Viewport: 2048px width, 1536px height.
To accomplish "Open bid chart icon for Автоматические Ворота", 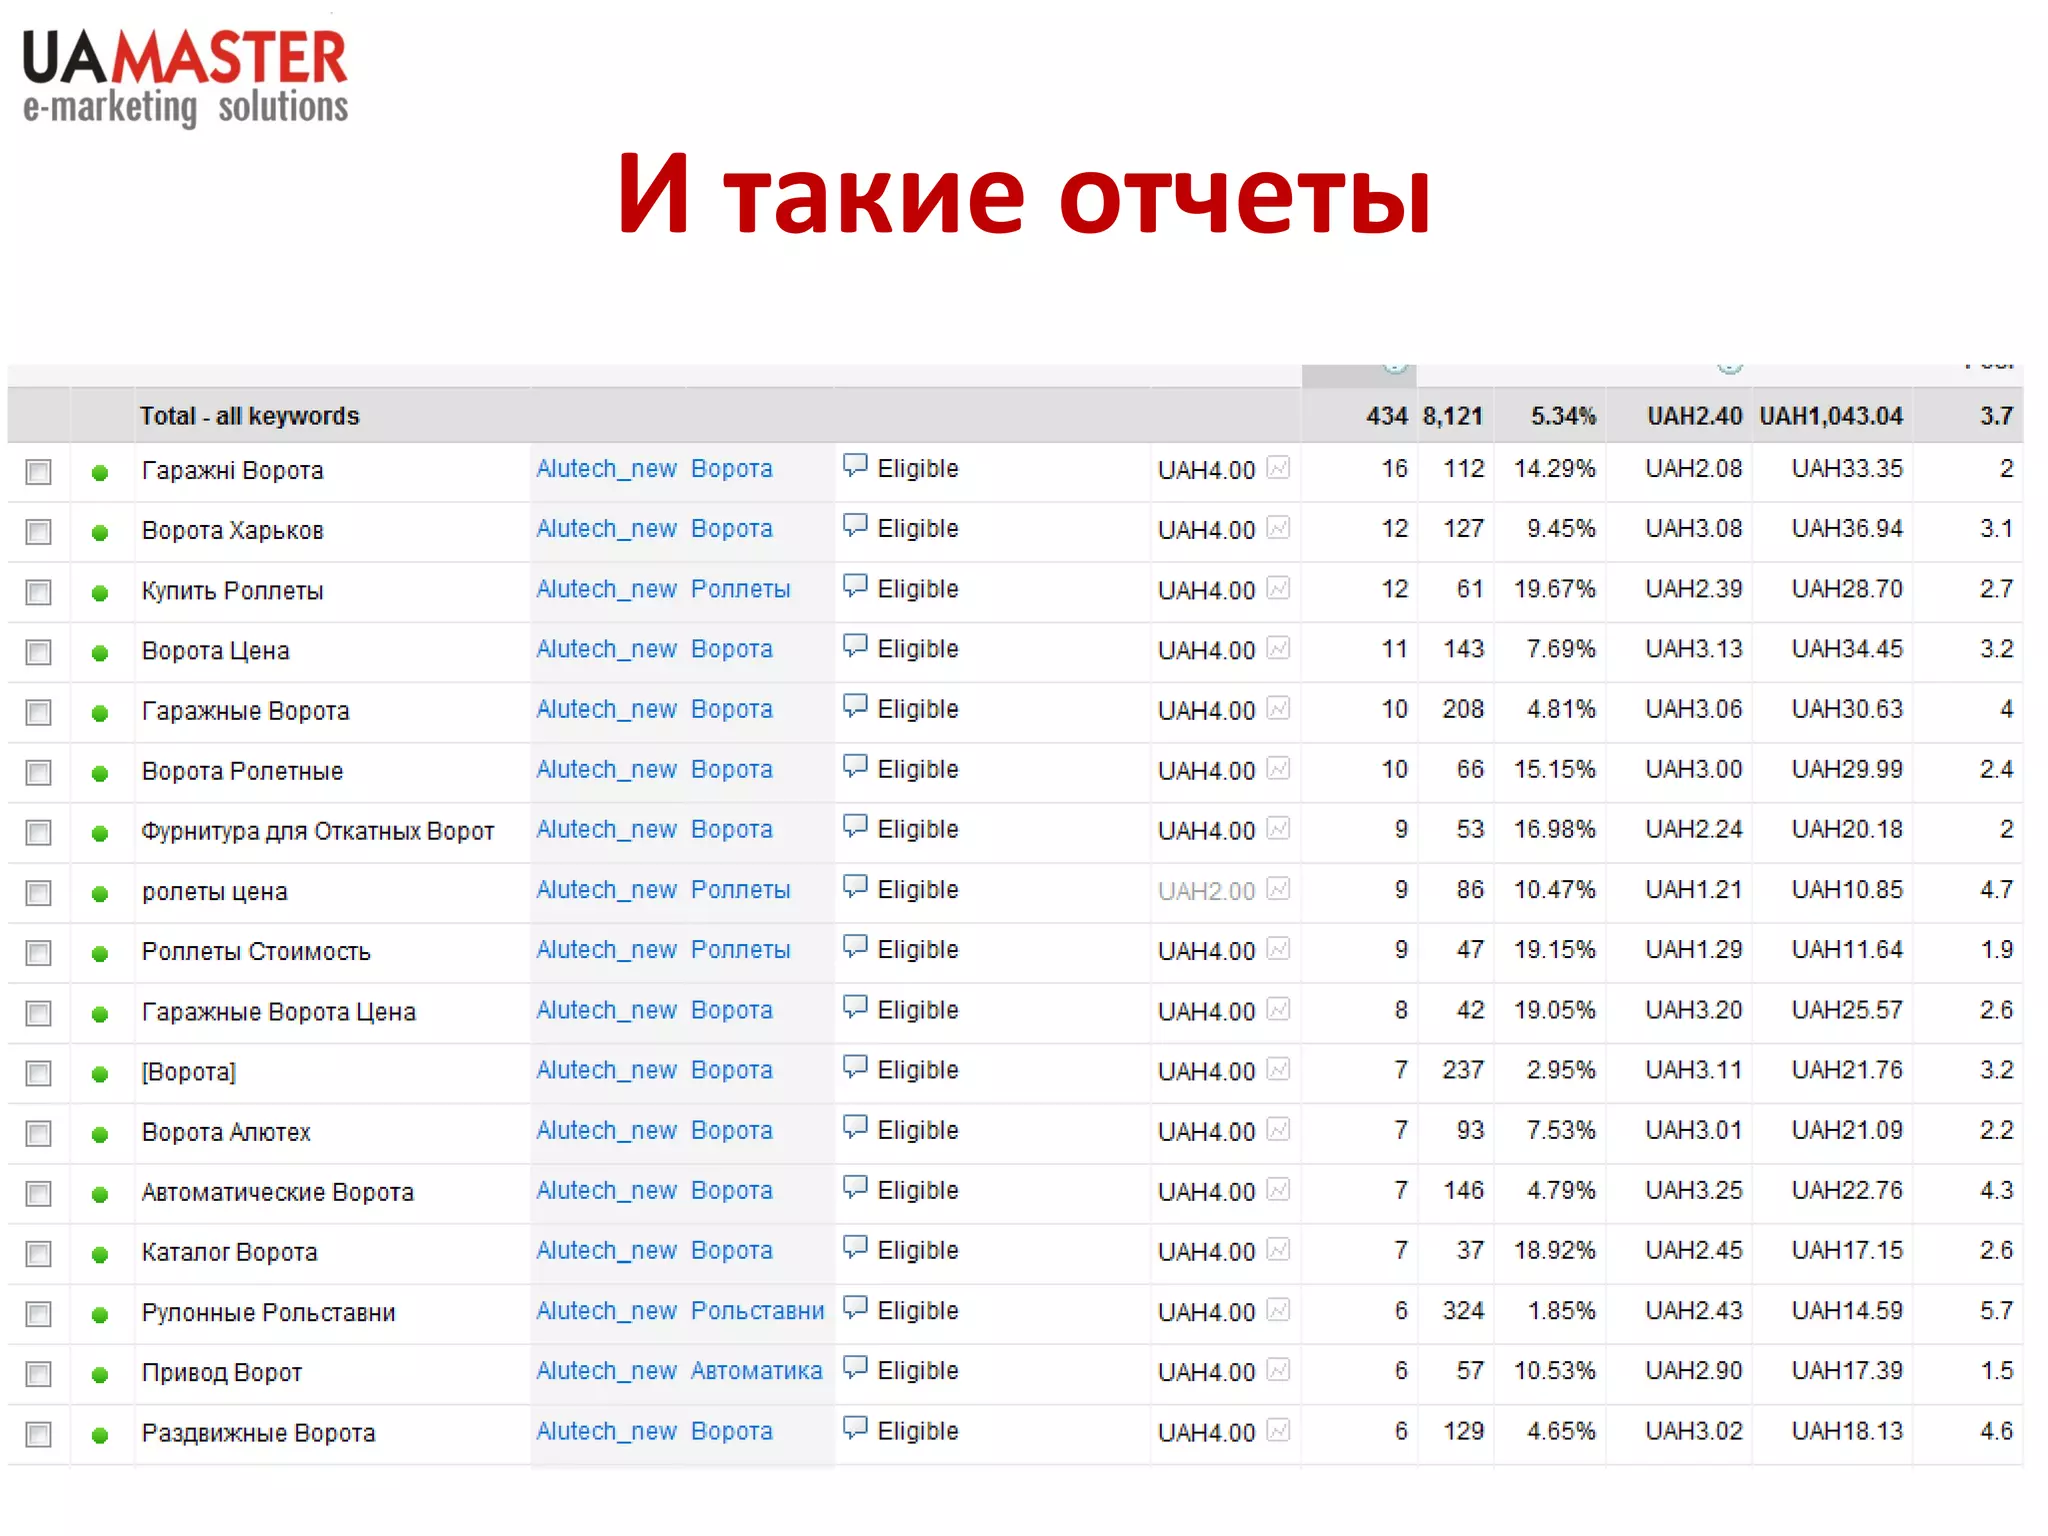I will pyautogui.click(x=1278, y=1189).
